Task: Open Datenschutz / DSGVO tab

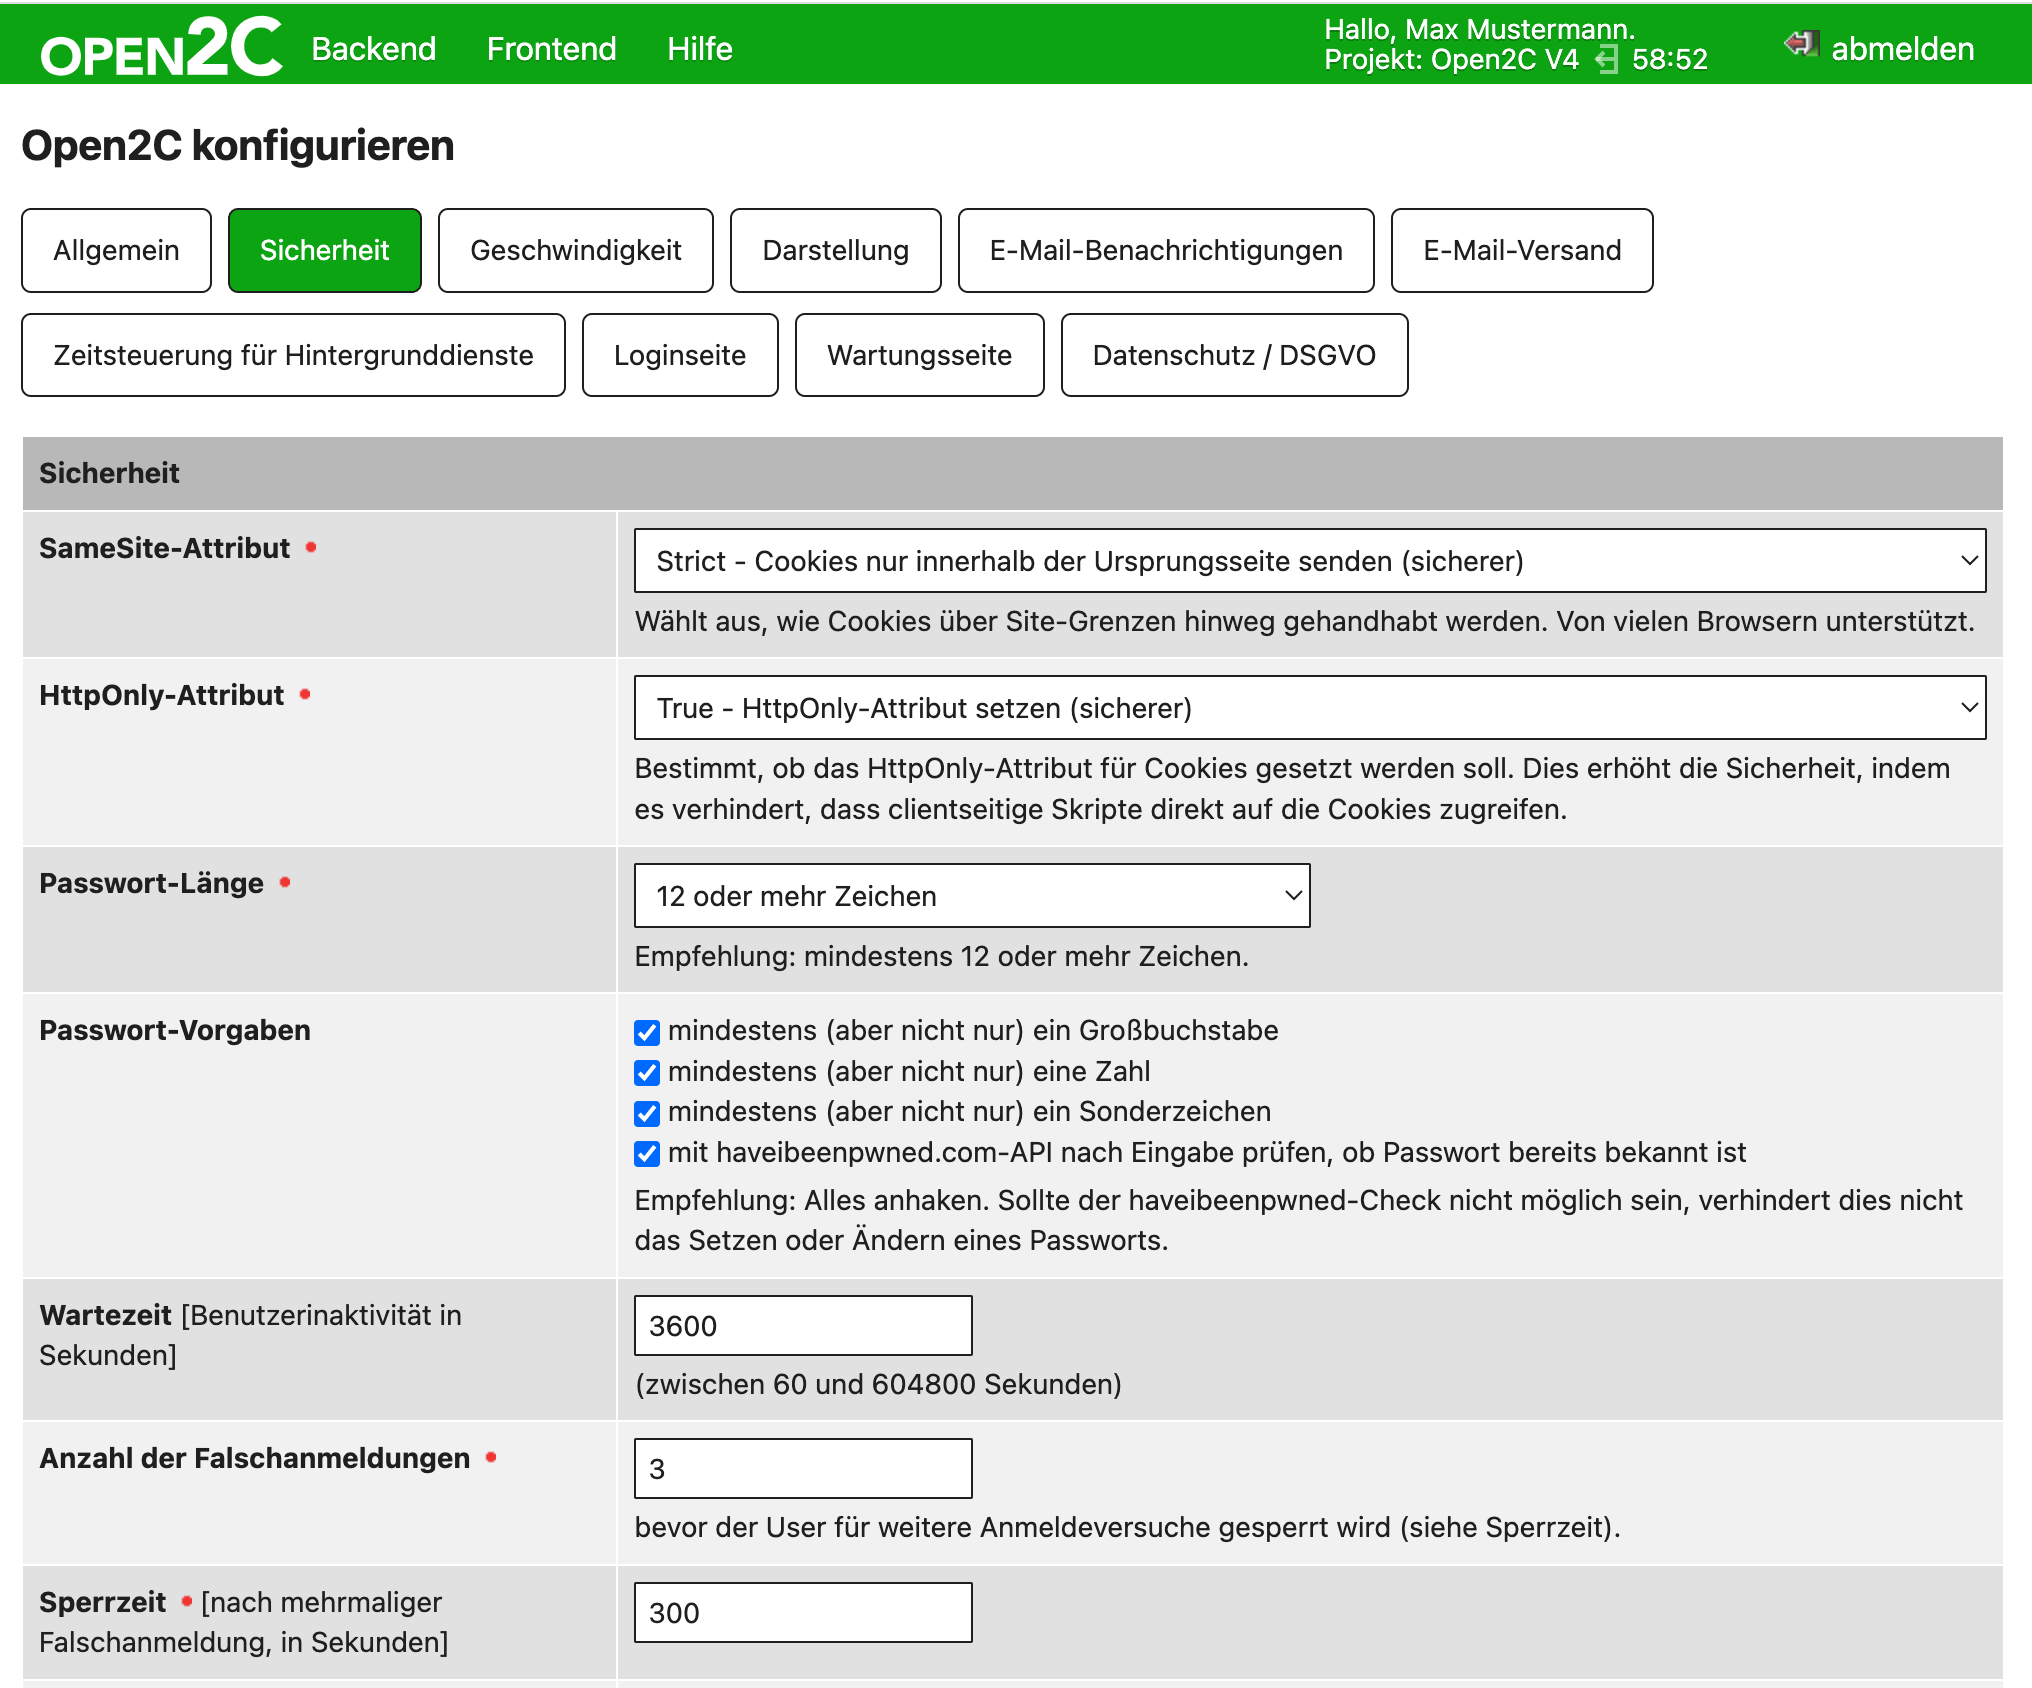Action: 1234,355
